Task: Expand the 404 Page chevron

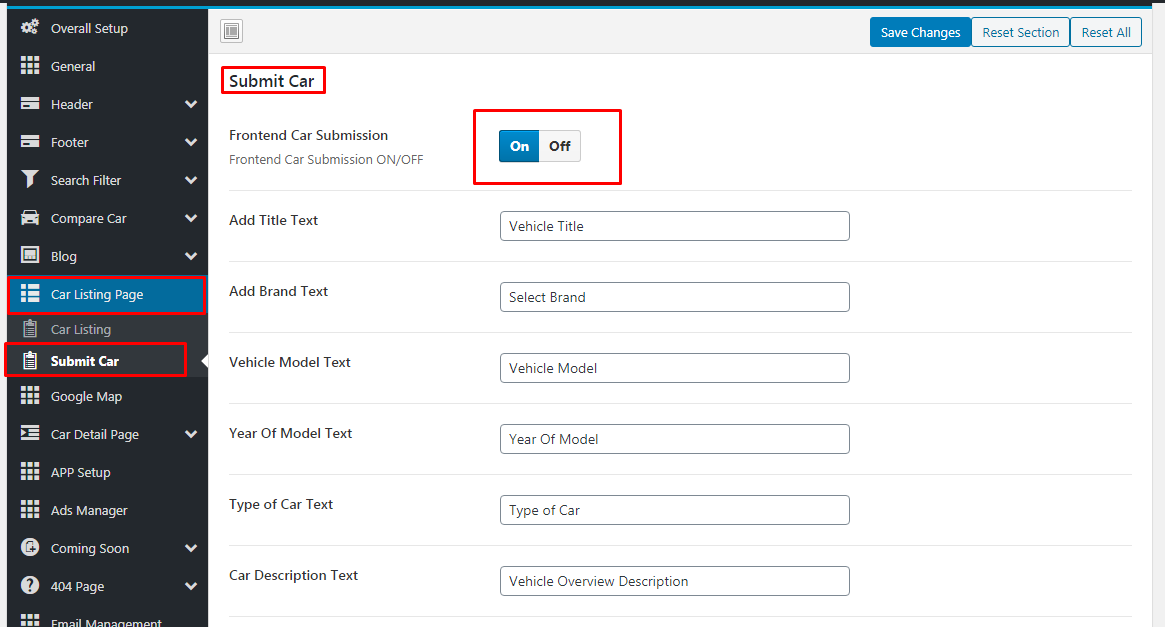Action: [191, 586]
